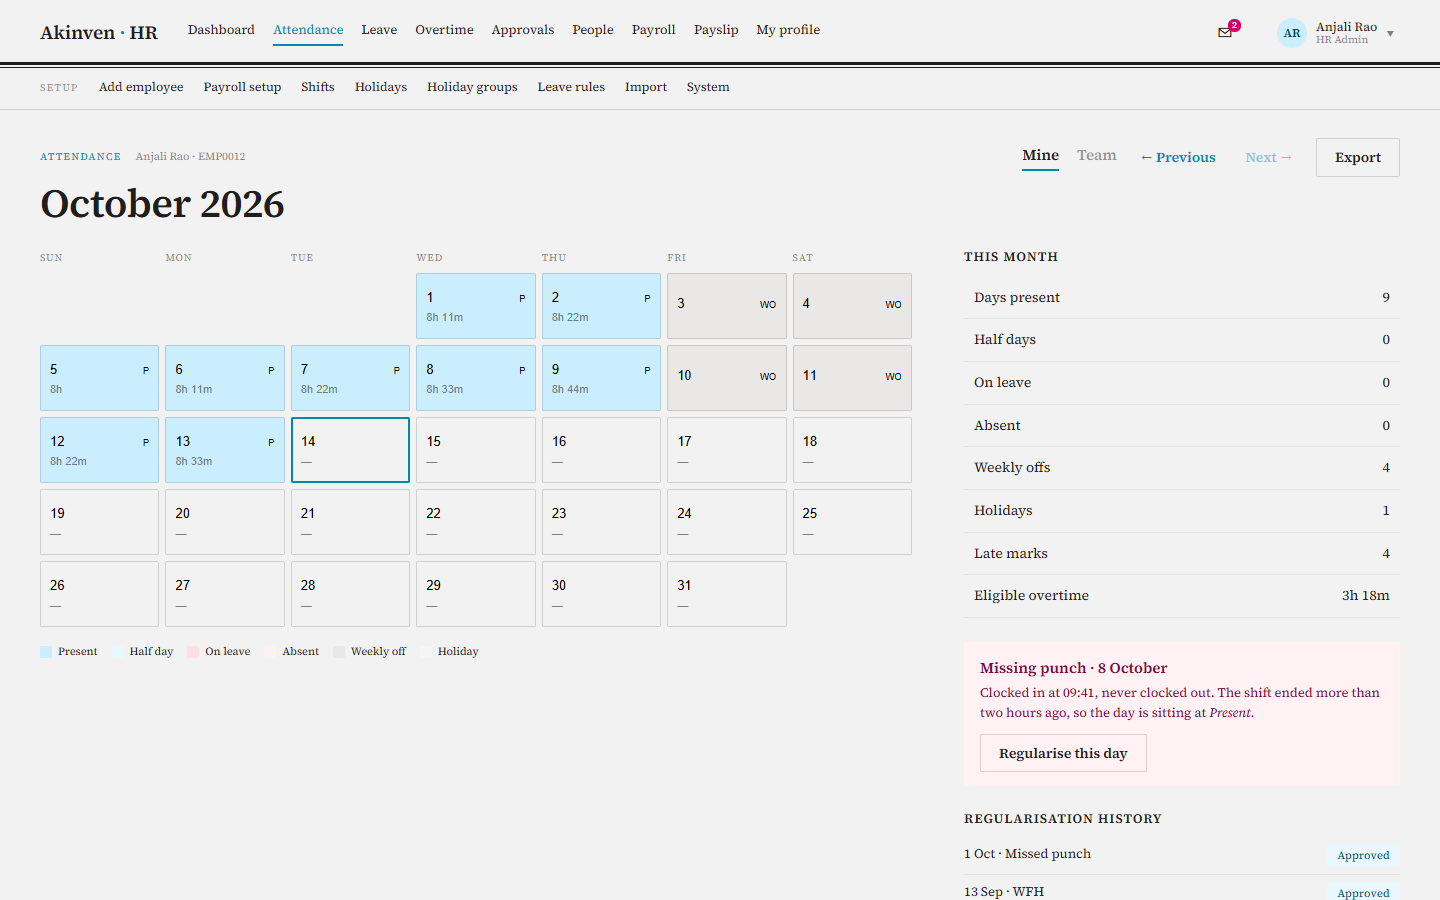Open Leave rules configuration
Viewport: 1440px width, 900px height.
click(571, 87)
